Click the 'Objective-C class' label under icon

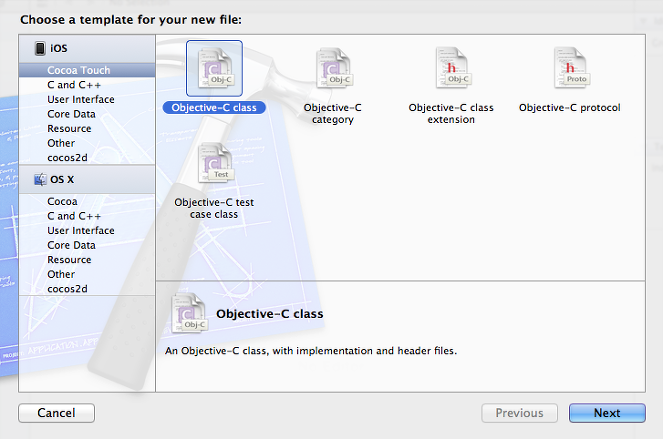click(x=214, y=107)
